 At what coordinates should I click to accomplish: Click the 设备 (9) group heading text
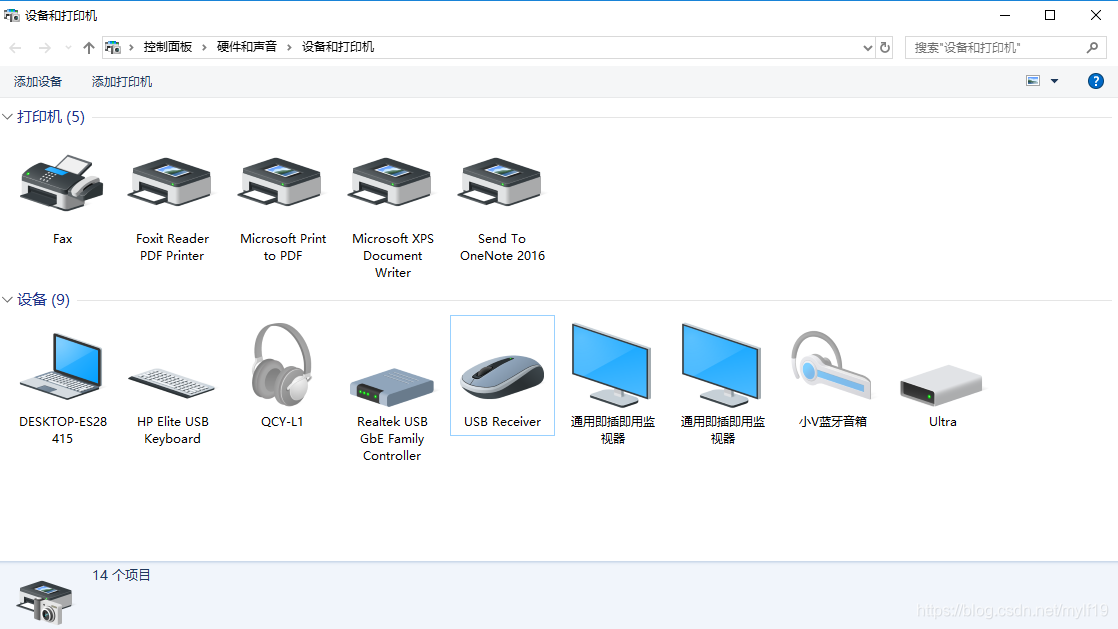(43, 300)
